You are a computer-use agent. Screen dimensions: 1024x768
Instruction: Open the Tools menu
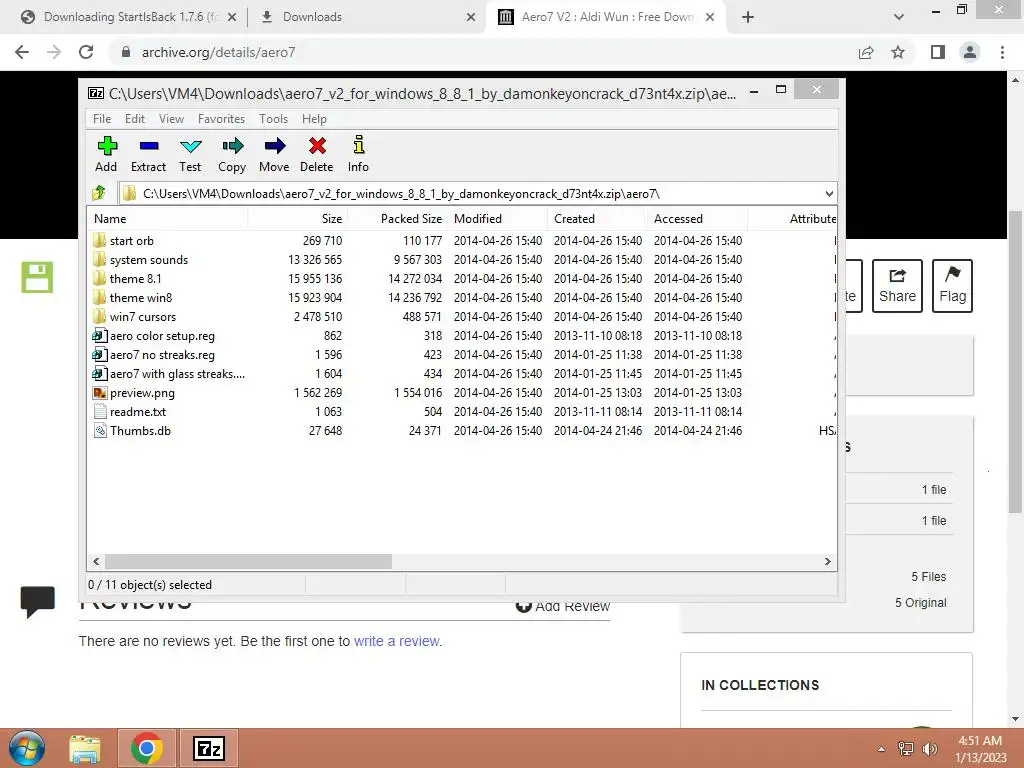pos(273,119)
